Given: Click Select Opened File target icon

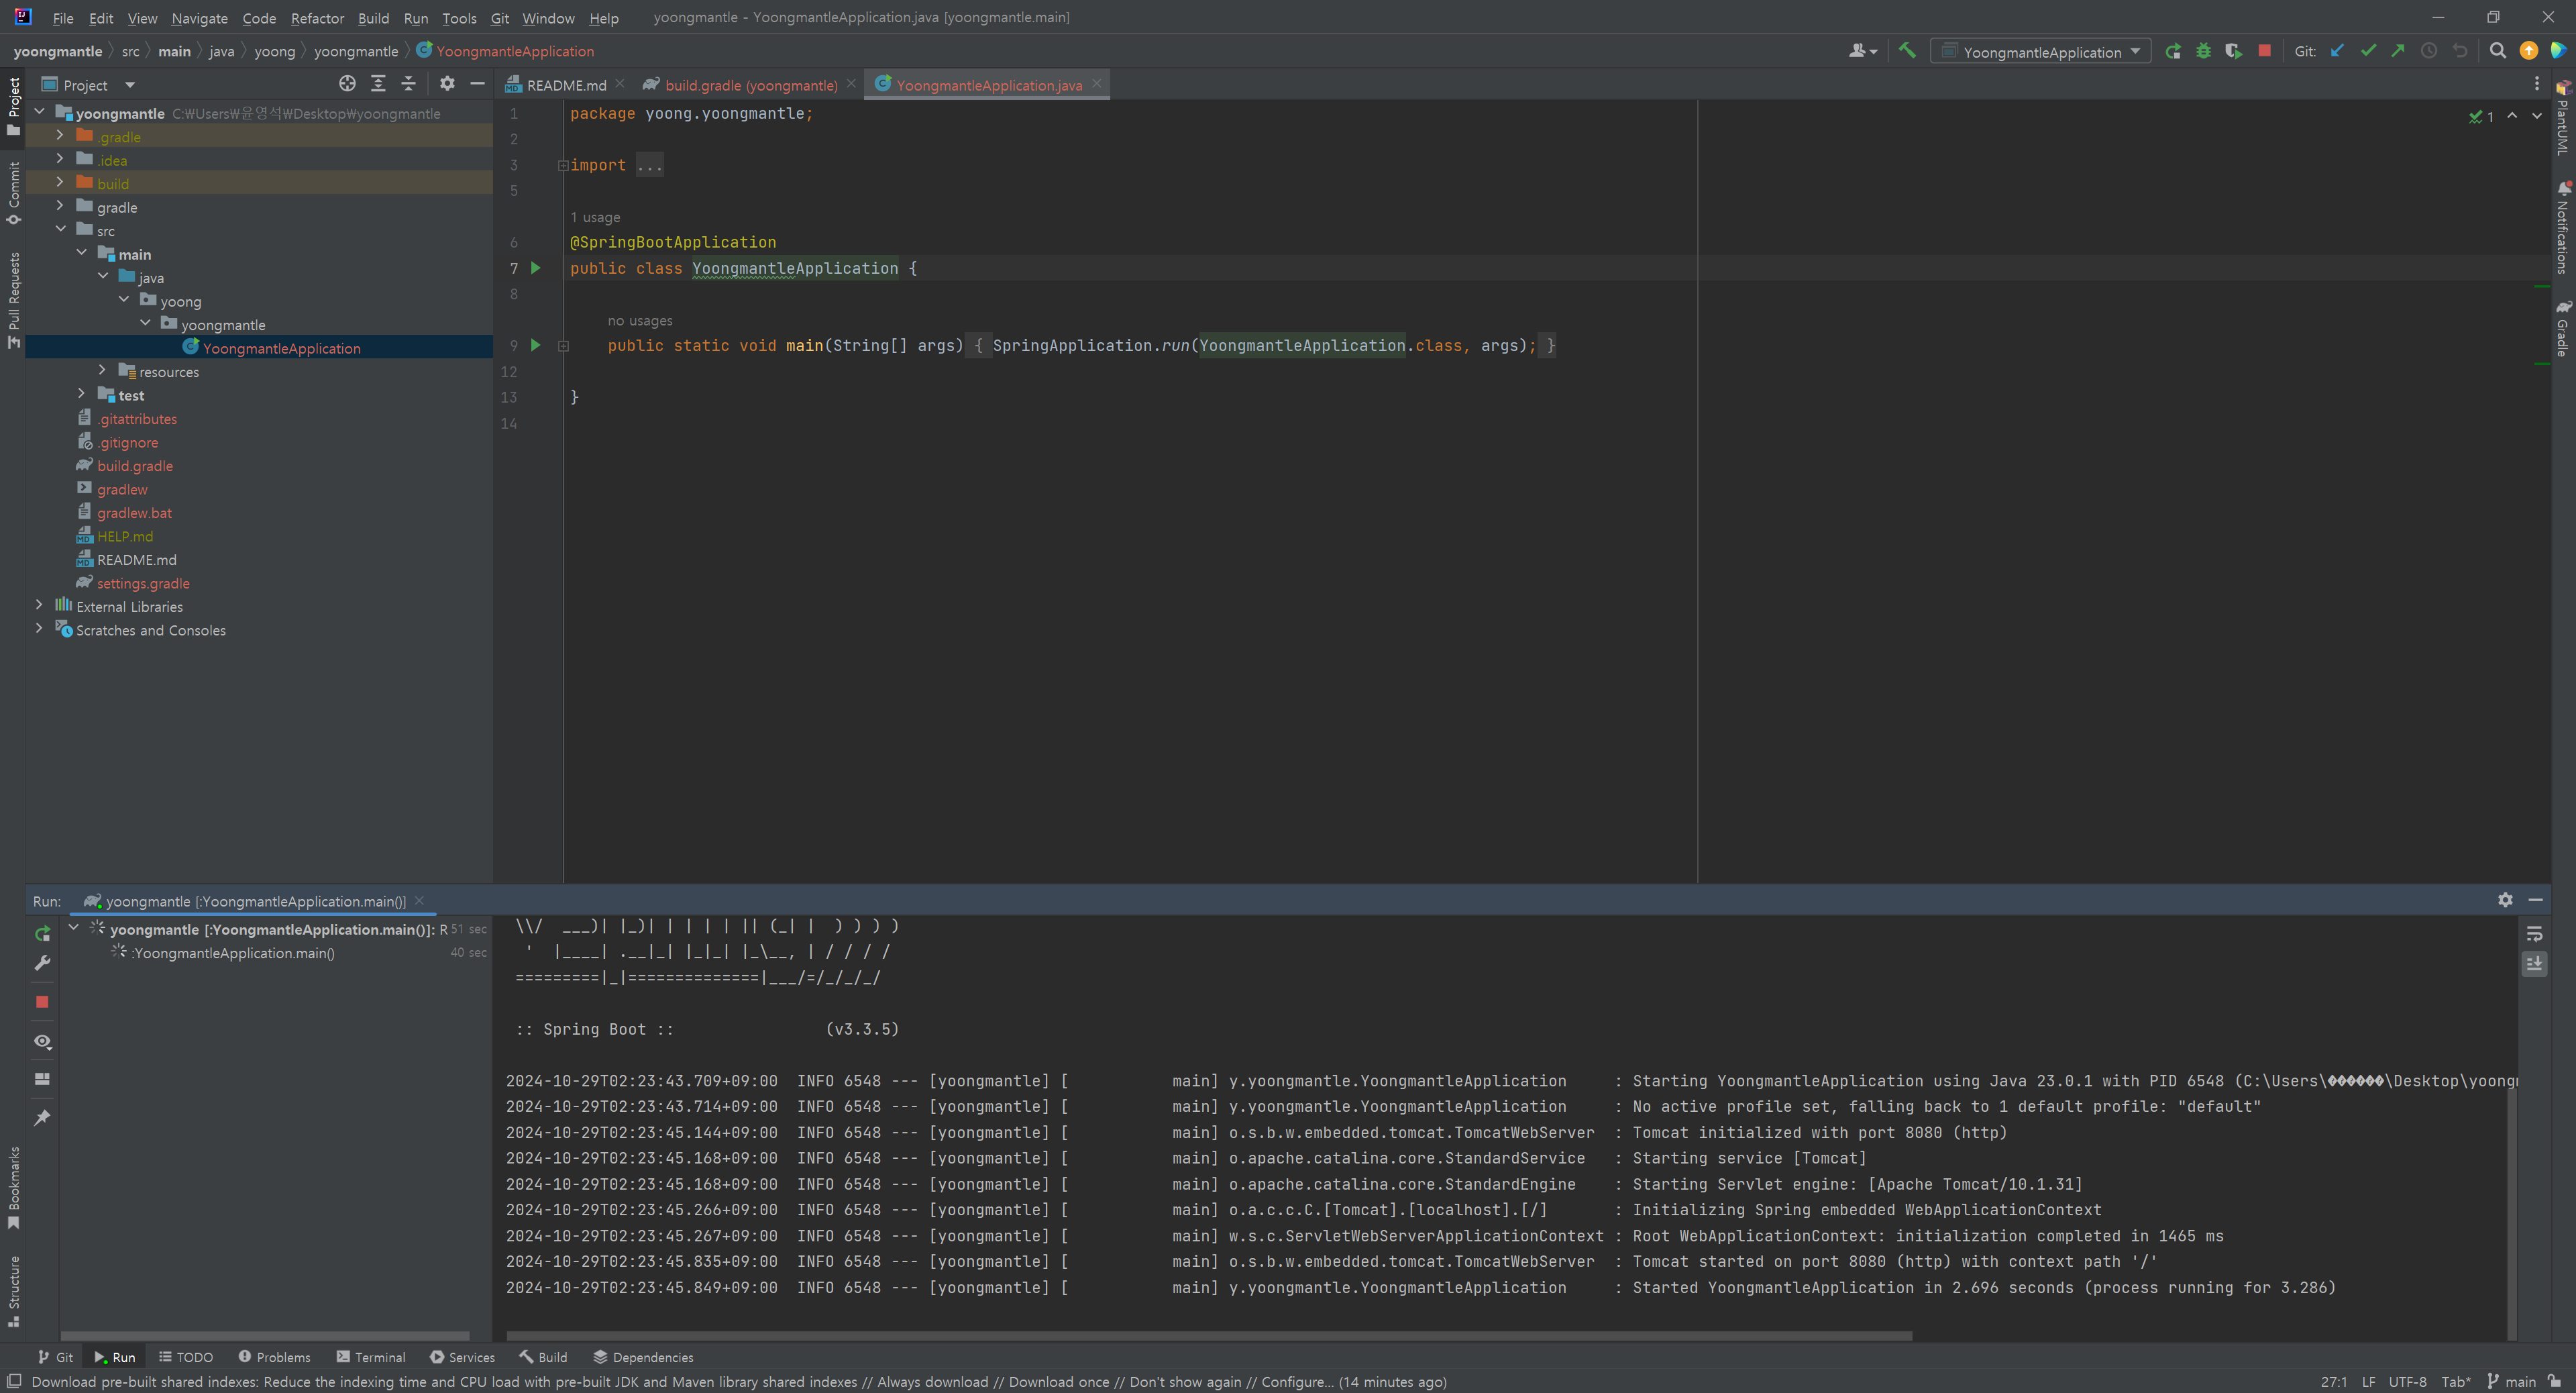Looking at the screenshot, I should (x=347, y=84).
